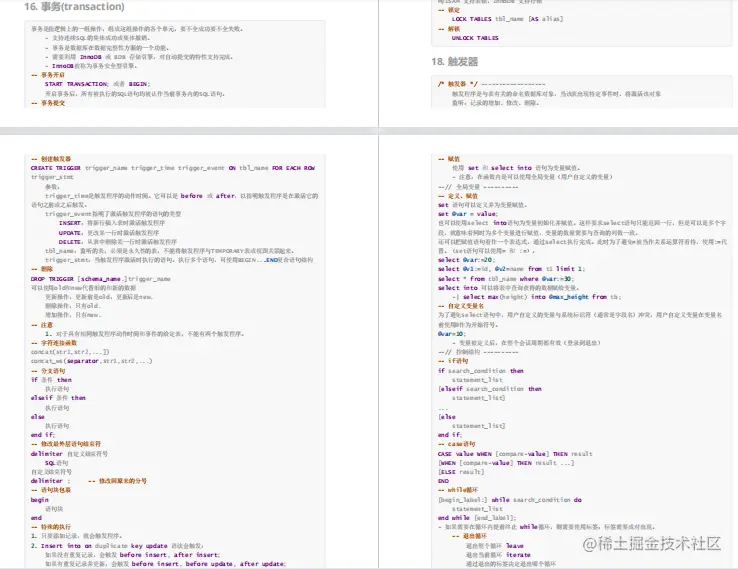Click the 'concat(str1,str2,...)' line
738x569 pixels.
(70, 352)
